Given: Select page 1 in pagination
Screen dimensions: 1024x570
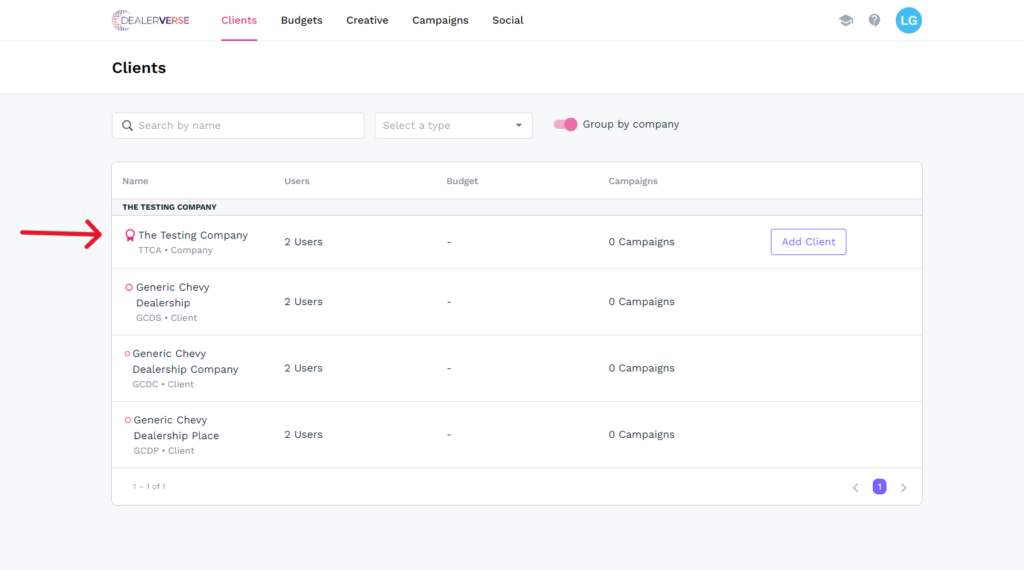Looking at the screenshot, I should pyautogui.click(x=879, y=487).
